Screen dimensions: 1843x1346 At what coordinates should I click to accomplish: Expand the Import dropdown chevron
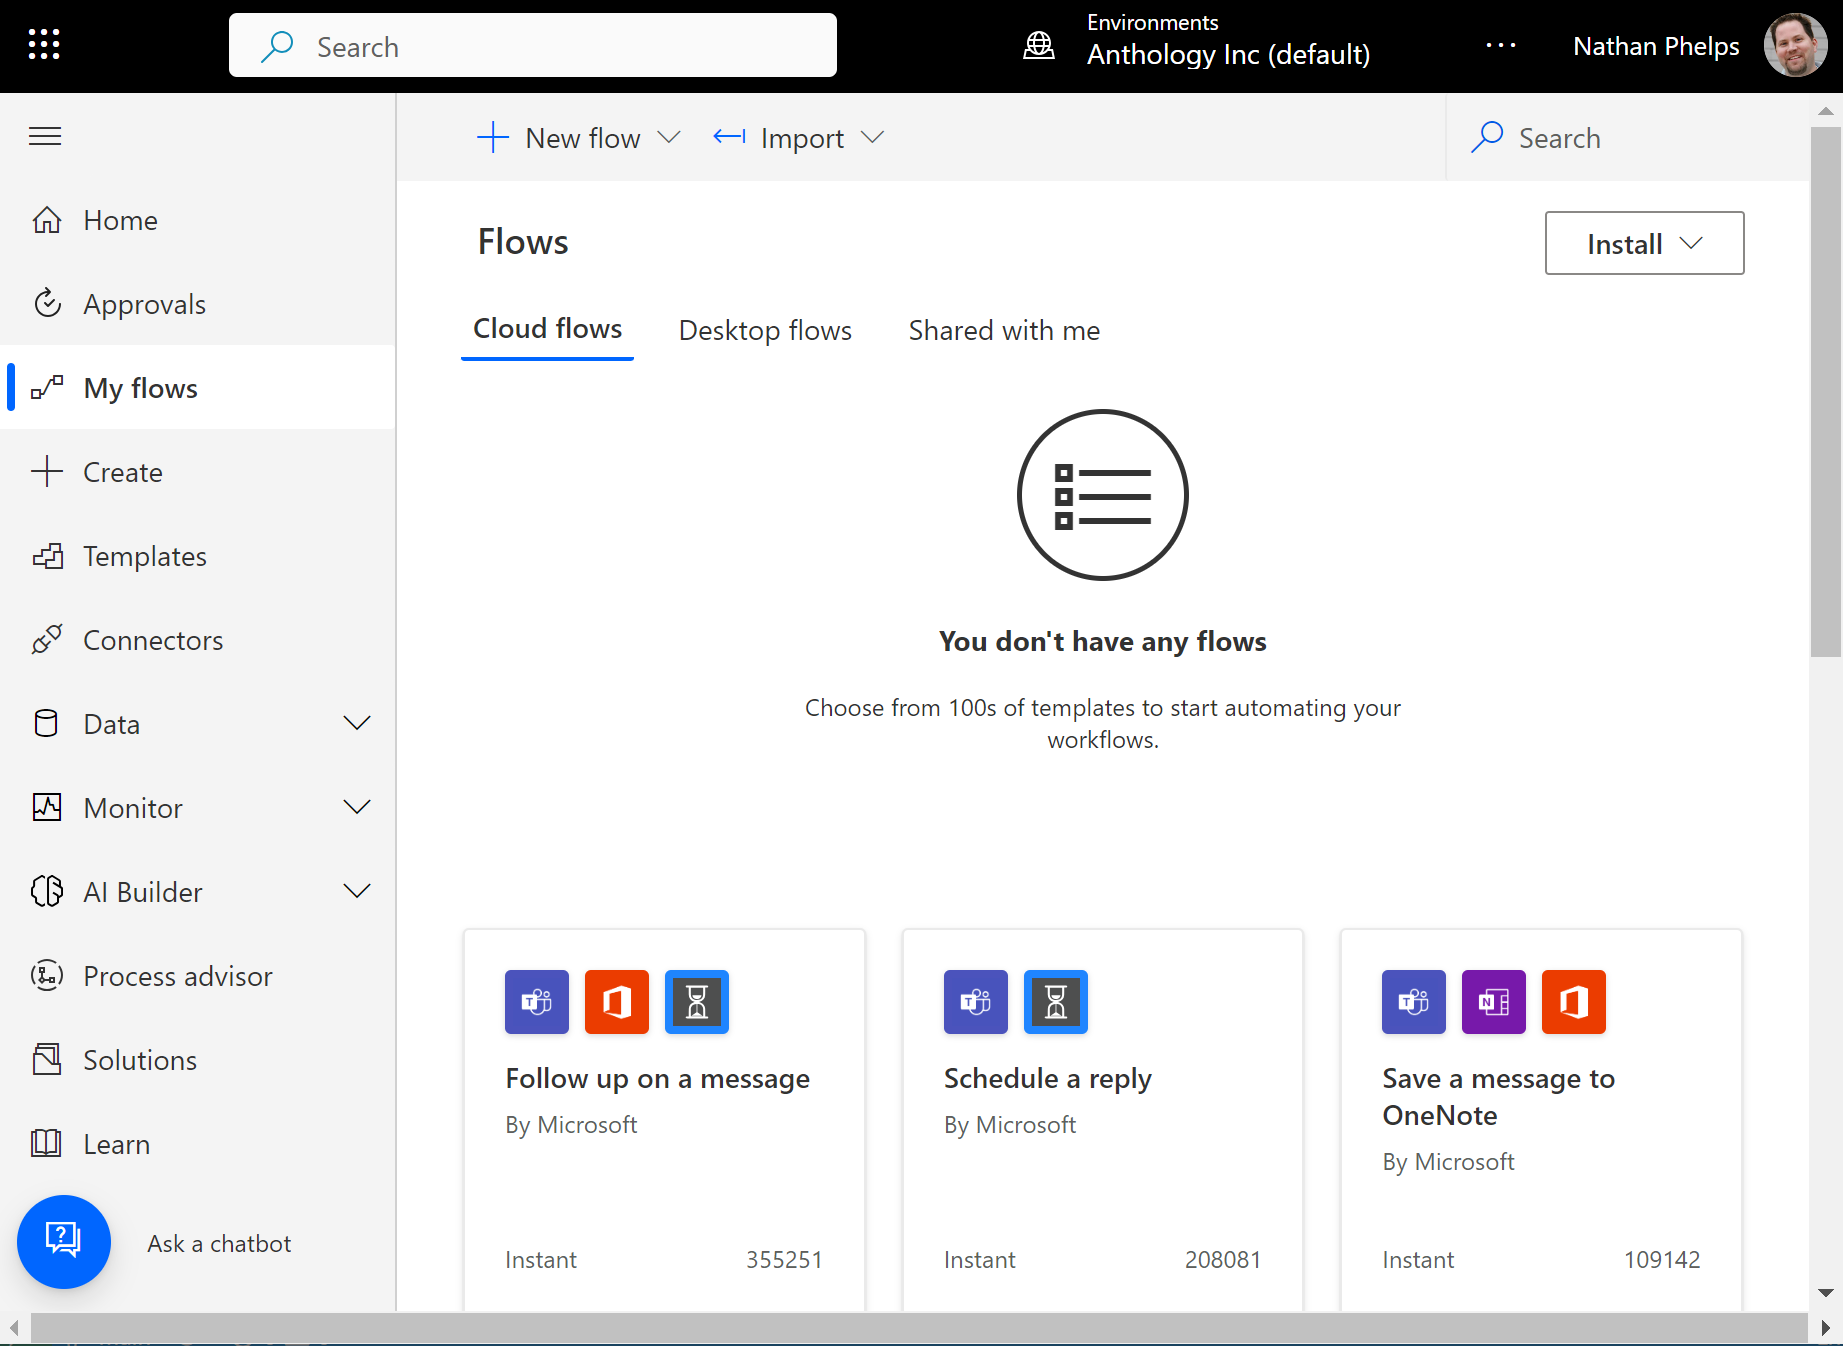coord(873,138)
